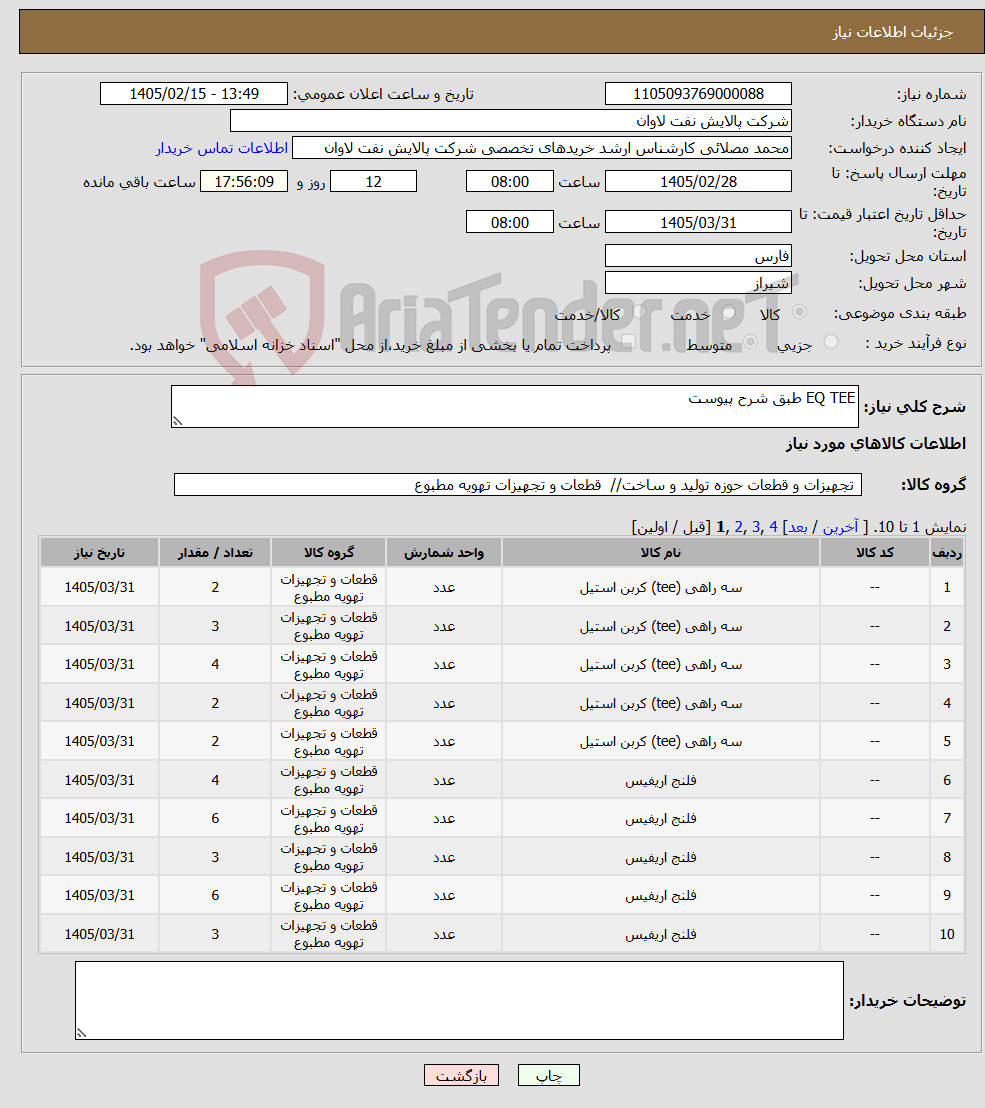
Task: Select the جزیی purchase type radio
Action: point(832,342)
